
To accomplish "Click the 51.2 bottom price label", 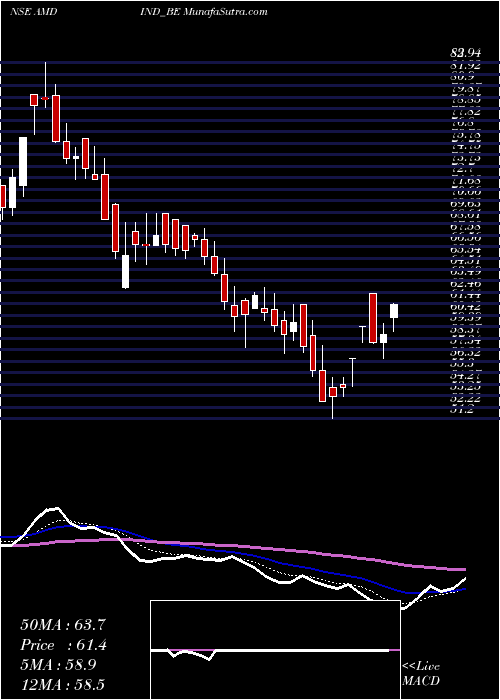I will [464, 411].
